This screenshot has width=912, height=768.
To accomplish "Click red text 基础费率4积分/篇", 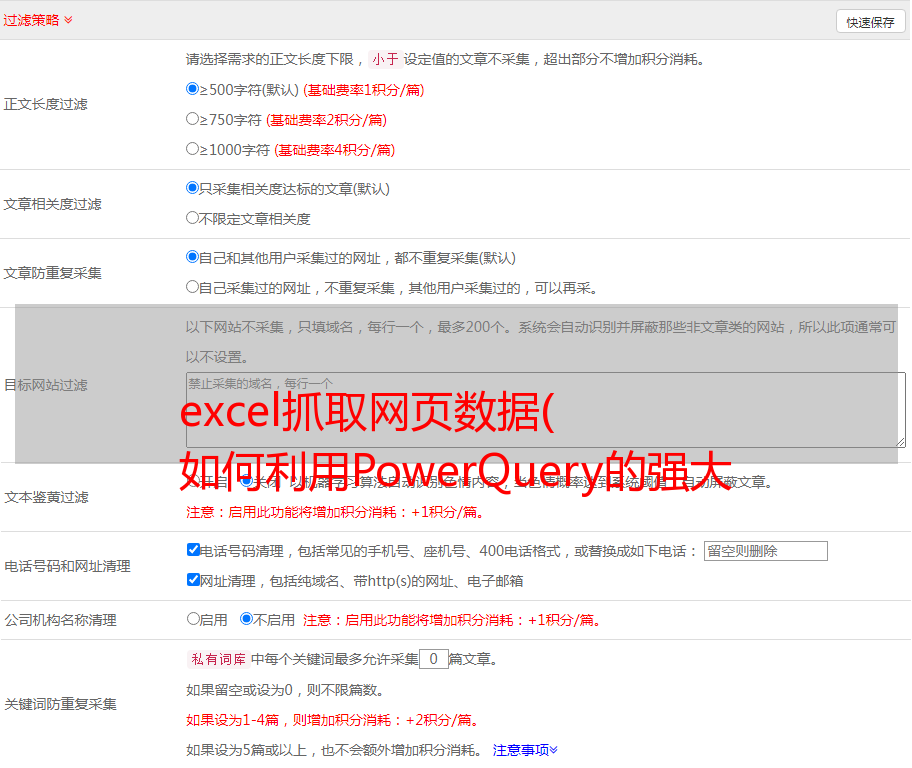I will pos(334,150).
